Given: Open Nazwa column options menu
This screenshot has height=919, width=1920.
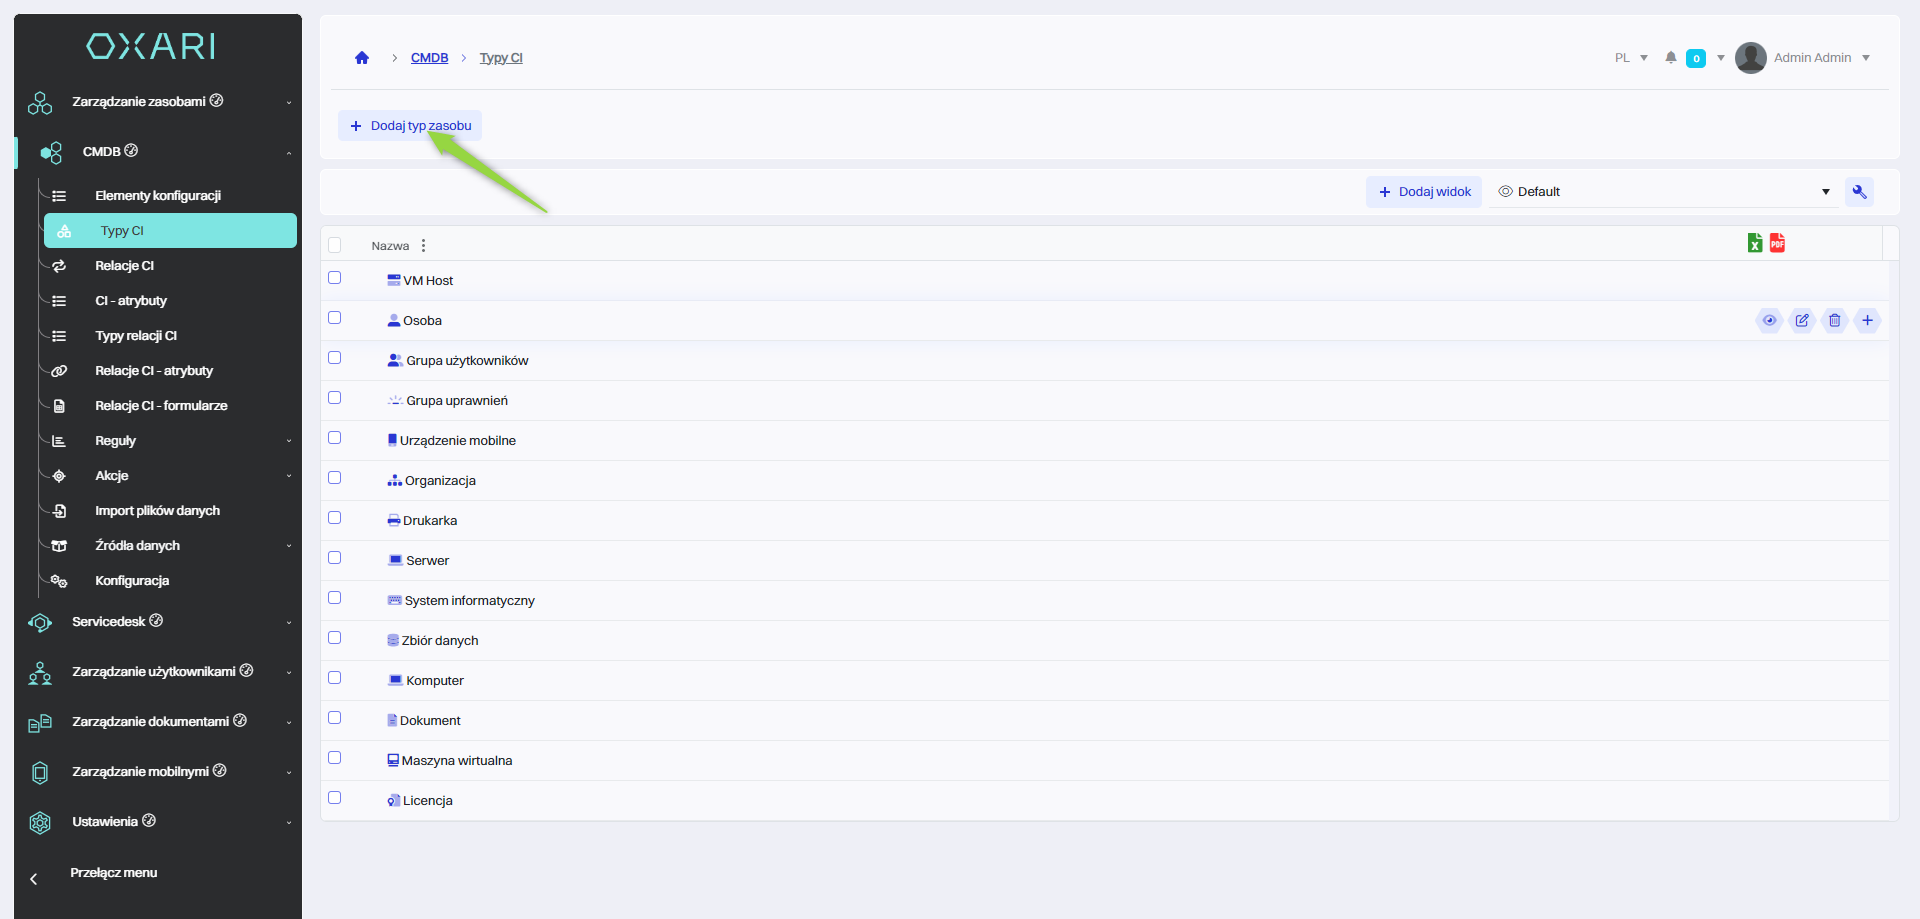Looking at the screenshot, I should (424, 246).
